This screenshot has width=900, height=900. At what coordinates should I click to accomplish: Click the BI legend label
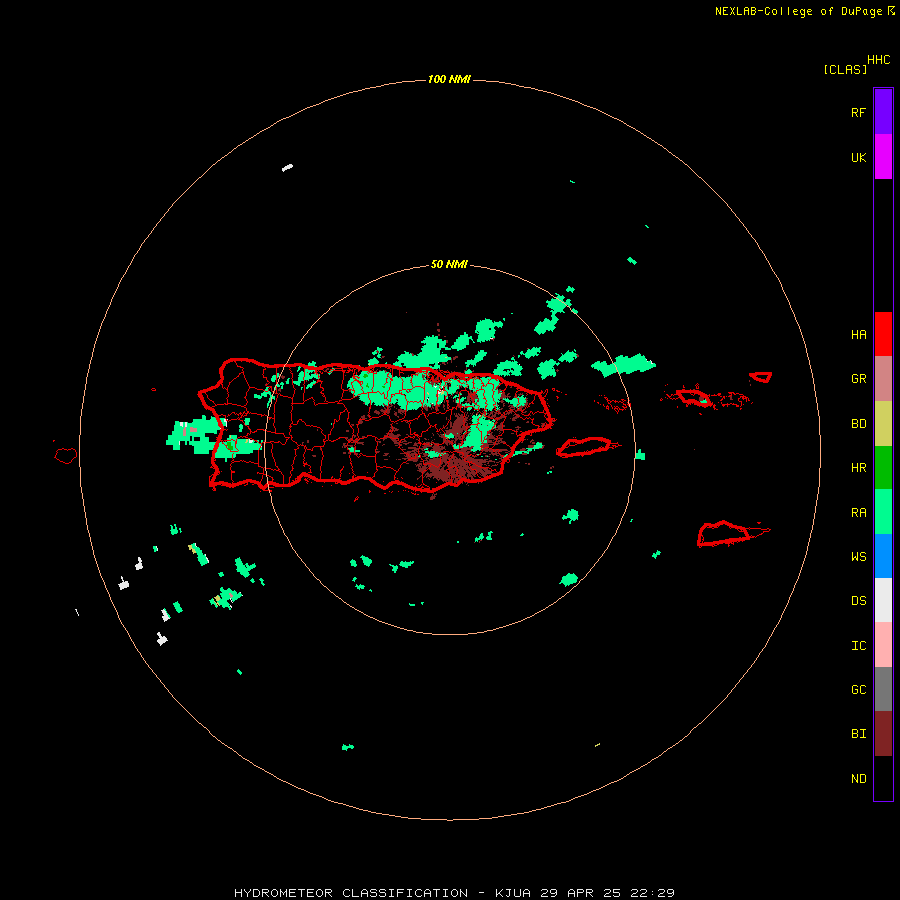click(x=858, y=734)
